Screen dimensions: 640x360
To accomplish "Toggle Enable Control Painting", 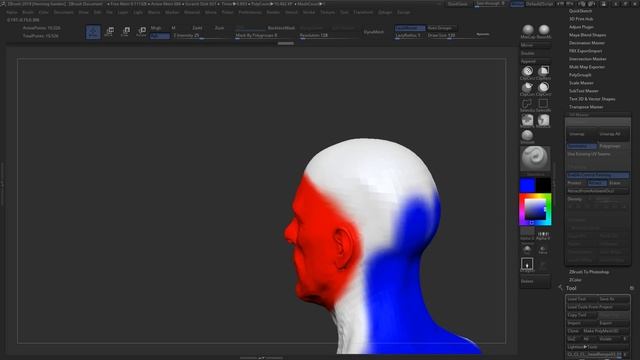I will (598, 175).
